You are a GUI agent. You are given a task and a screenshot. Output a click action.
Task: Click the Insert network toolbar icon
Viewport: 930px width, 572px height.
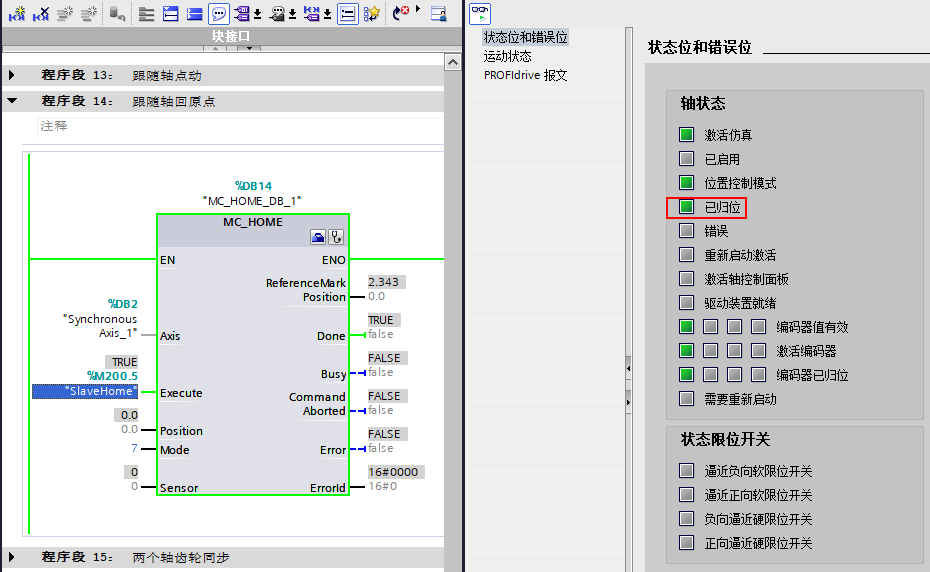tap(17, 14)
